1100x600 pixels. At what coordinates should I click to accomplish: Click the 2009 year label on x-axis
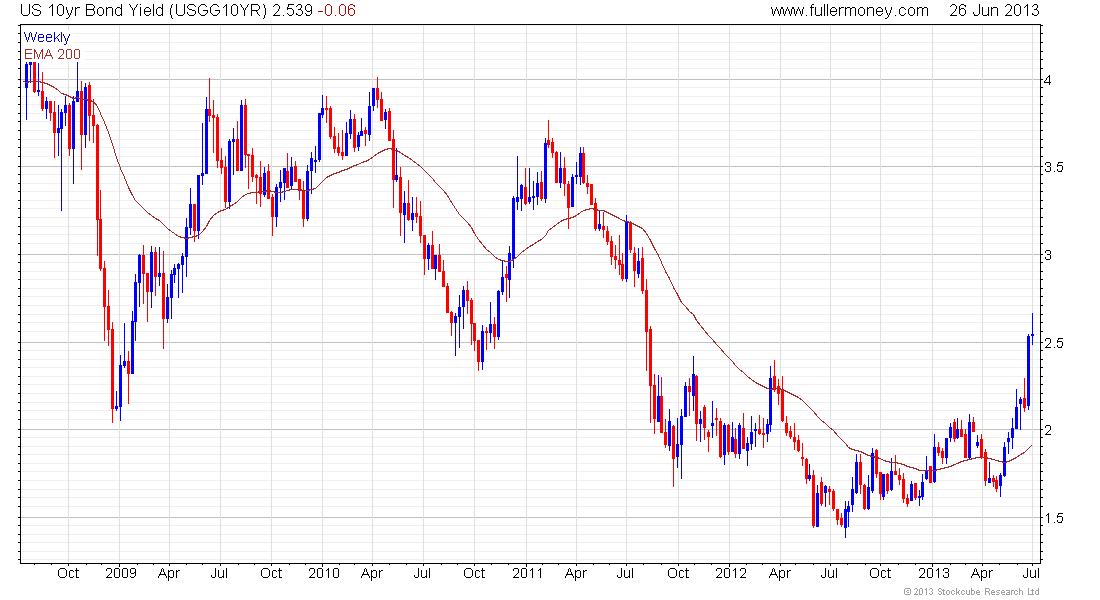tap(121, 573)
